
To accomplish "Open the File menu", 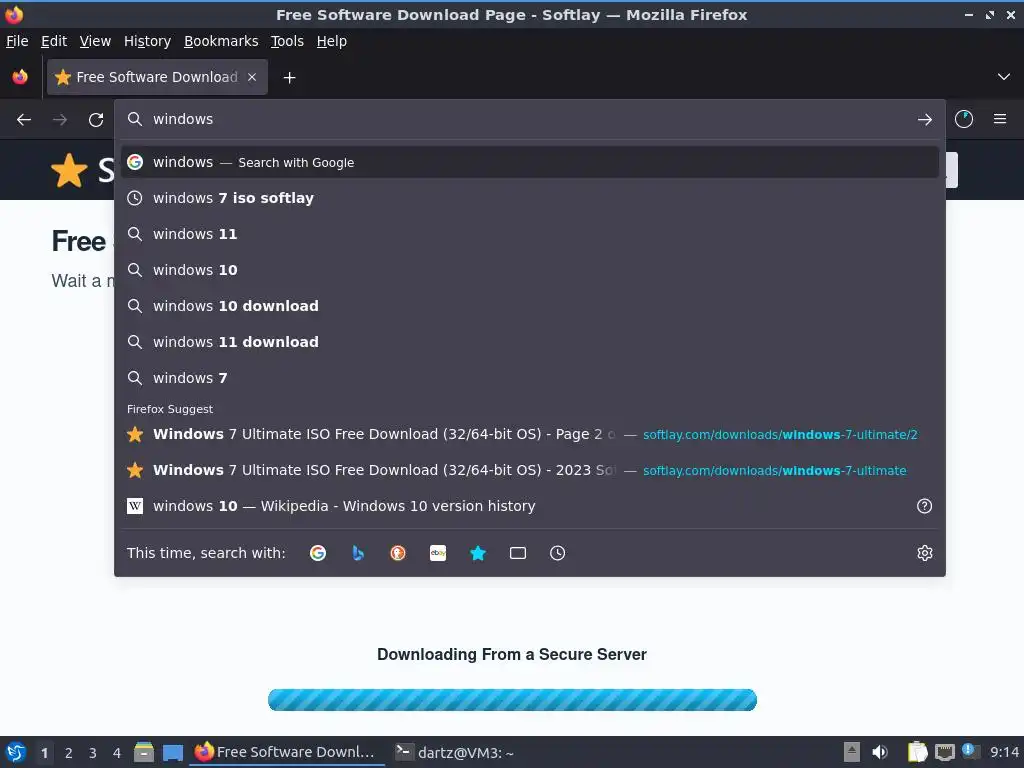I will (x=17, y=41).
